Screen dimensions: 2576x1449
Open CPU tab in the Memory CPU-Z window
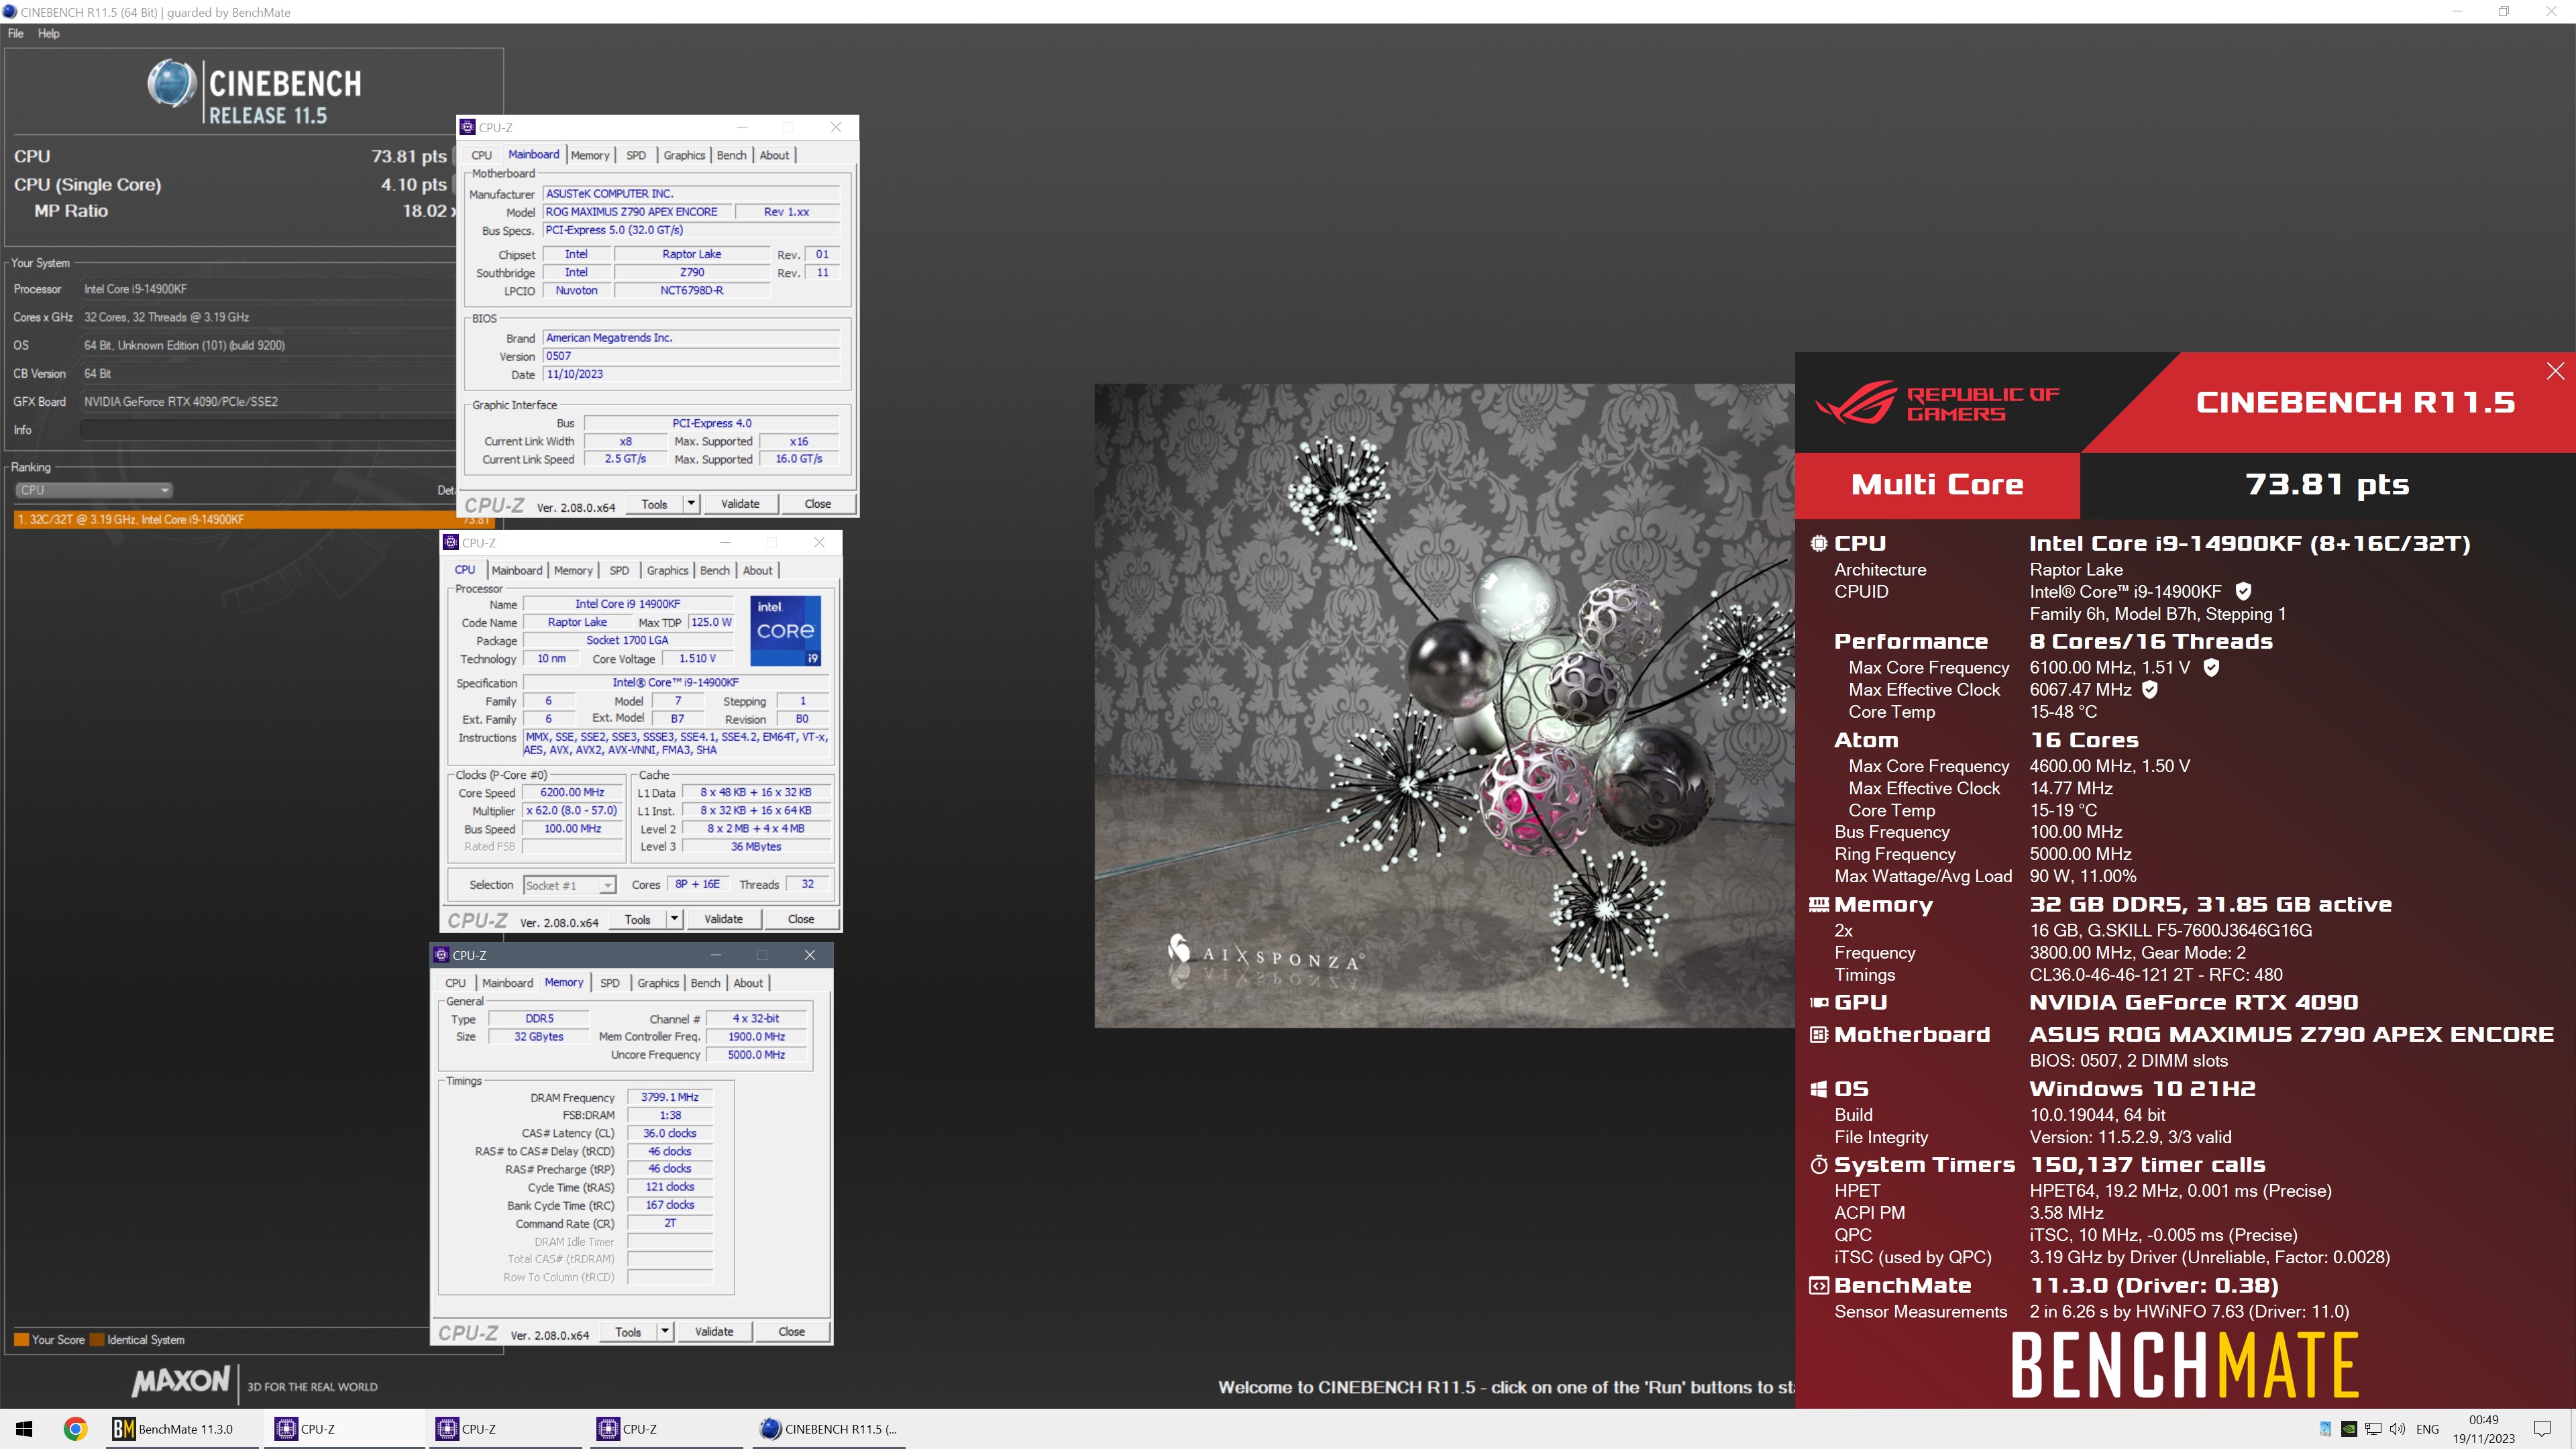(x=455, y=983)
